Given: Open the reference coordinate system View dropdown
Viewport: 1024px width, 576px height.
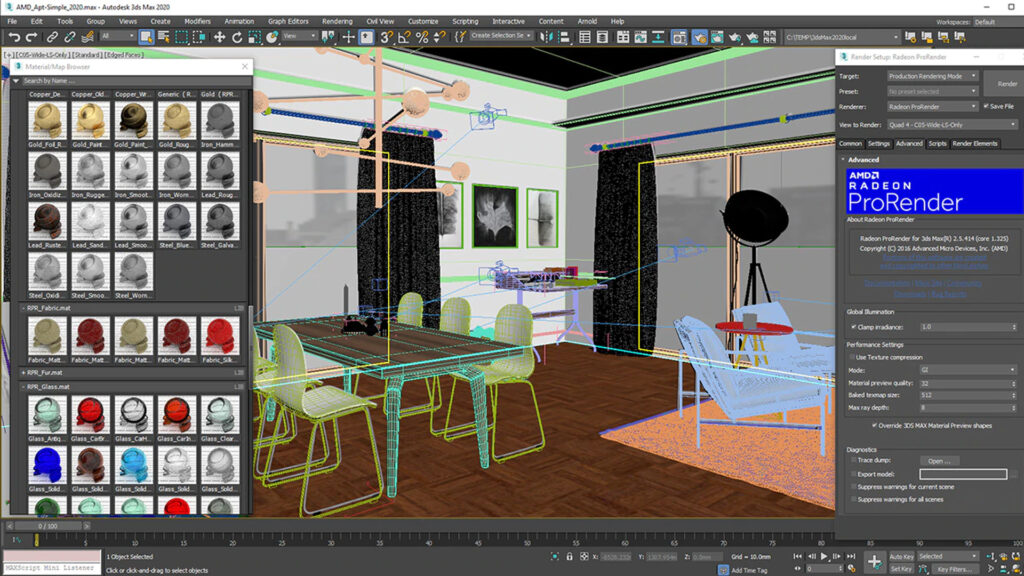Looking at the screenshot, I should 299,37.
